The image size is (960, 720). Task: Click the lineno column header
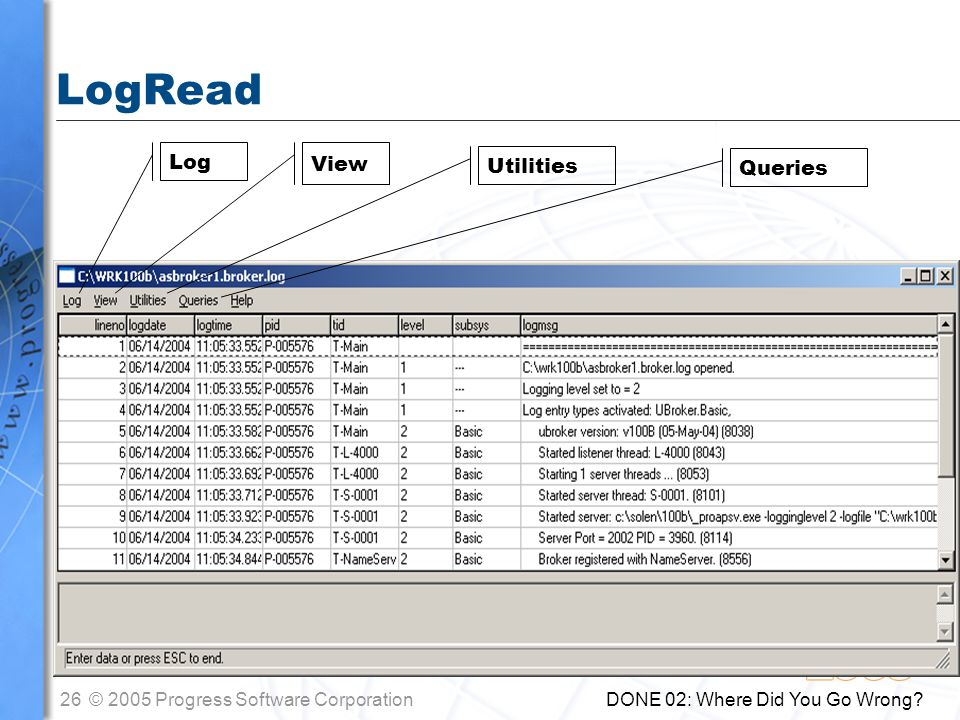click(x=92, y=325)
